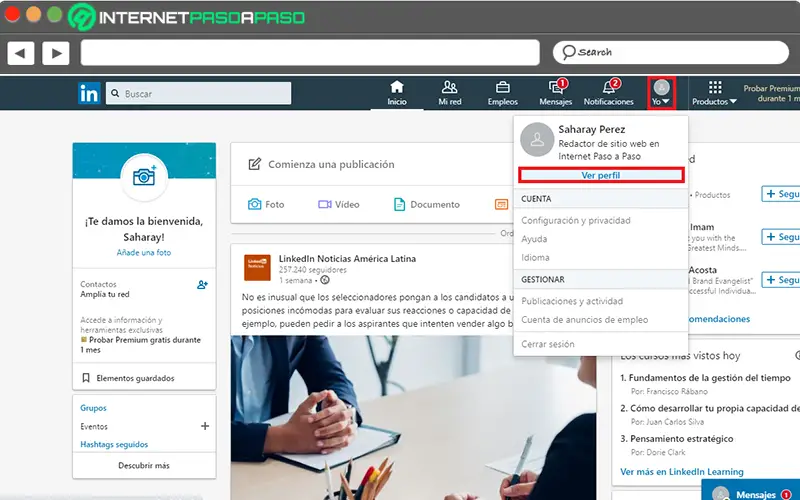This screenshot has height=500, width=800.
Task: Add a Vídeo to the post
Action: click(339, 205)
